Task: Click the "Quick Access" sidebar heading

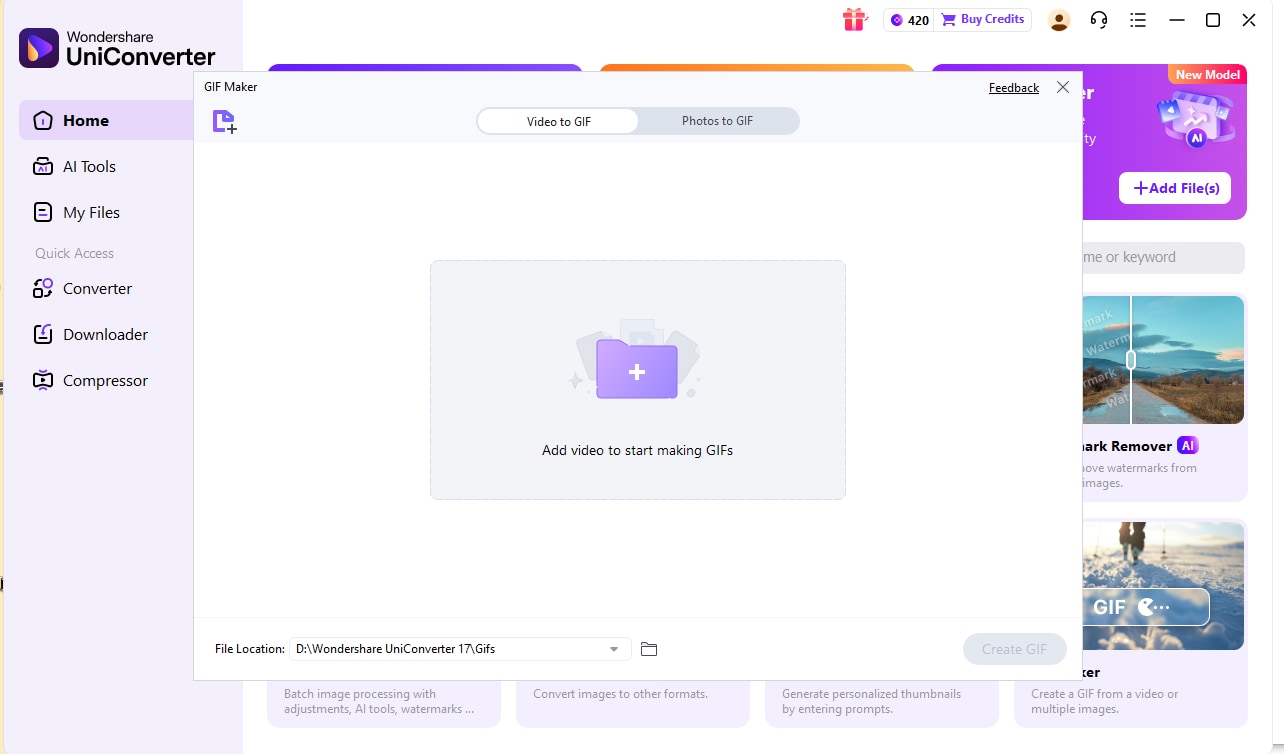Action: [75, 254]
